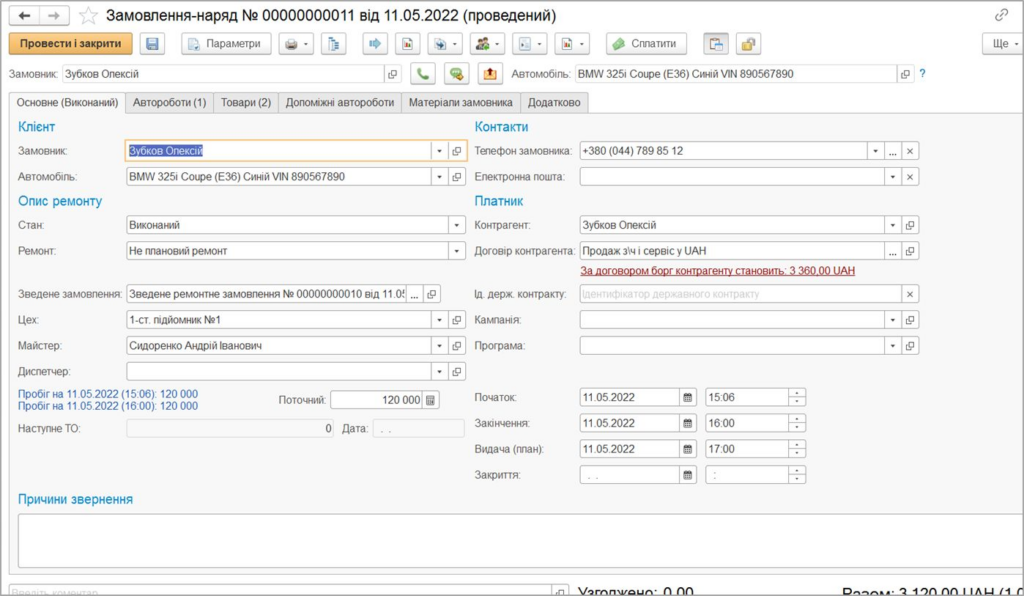Open the car card from header Автомобіль field
Image resolution: width=1024 pixels, height=596 pixels.
905,74
